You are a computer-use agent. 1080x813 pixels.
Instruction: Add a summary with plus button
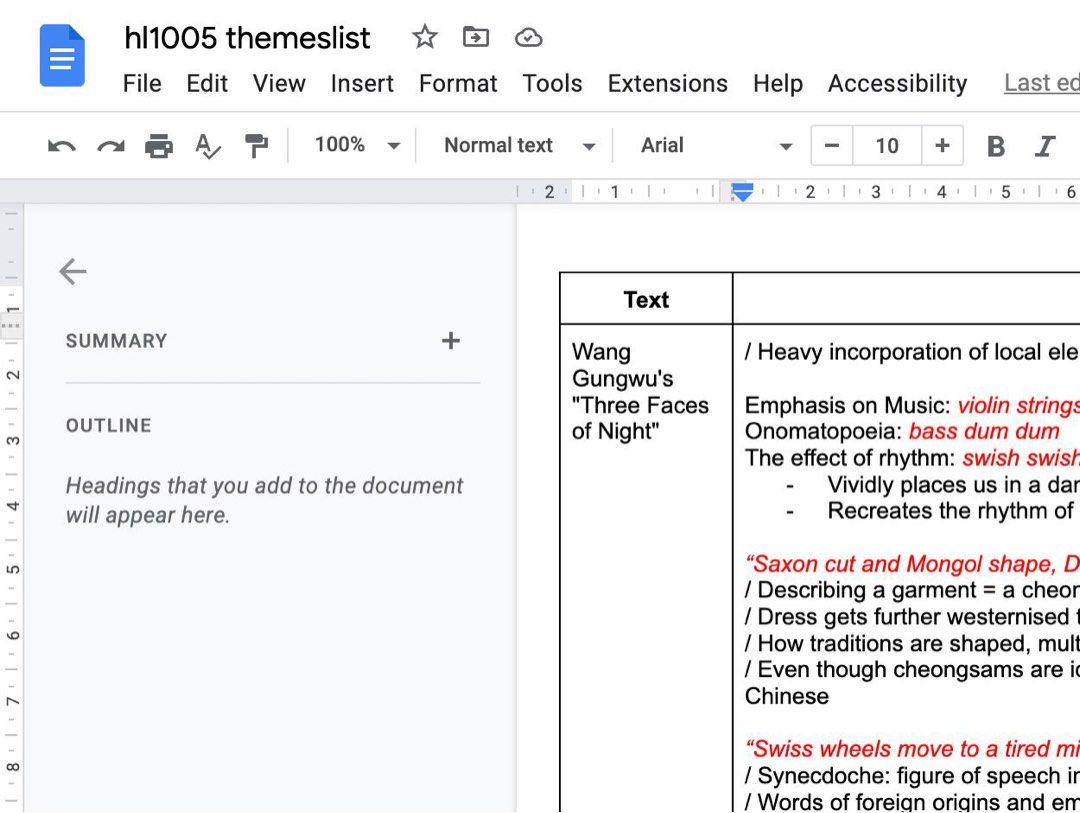click(x=451, y=341)
